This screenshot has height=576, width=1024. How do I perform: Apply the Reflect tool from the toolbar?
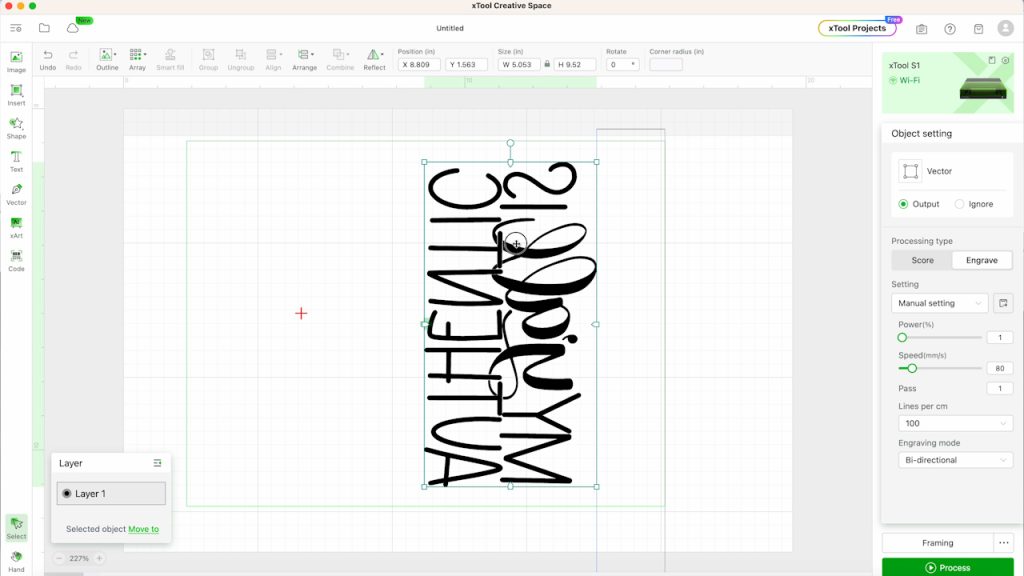pyautogui.click(x=374, y=57)
